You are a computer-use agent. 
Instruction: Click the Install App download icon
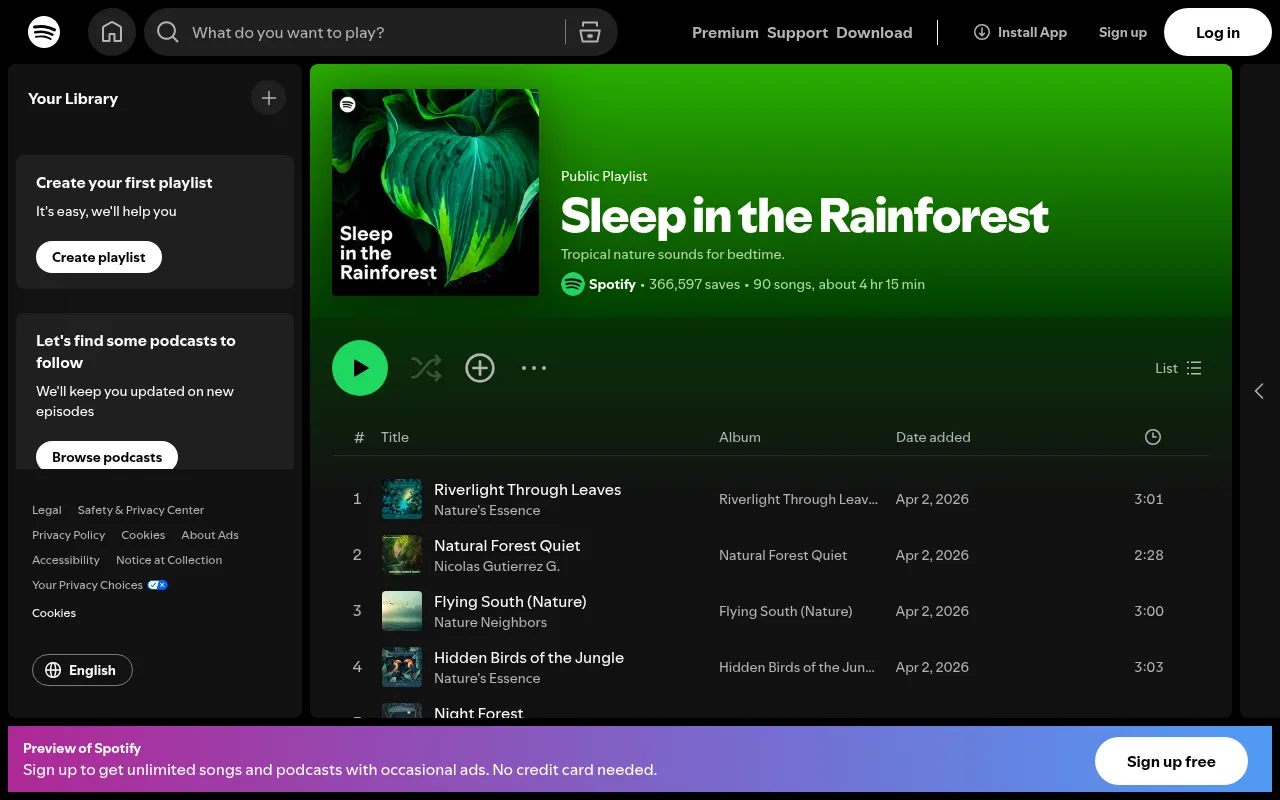pos(982,32)
